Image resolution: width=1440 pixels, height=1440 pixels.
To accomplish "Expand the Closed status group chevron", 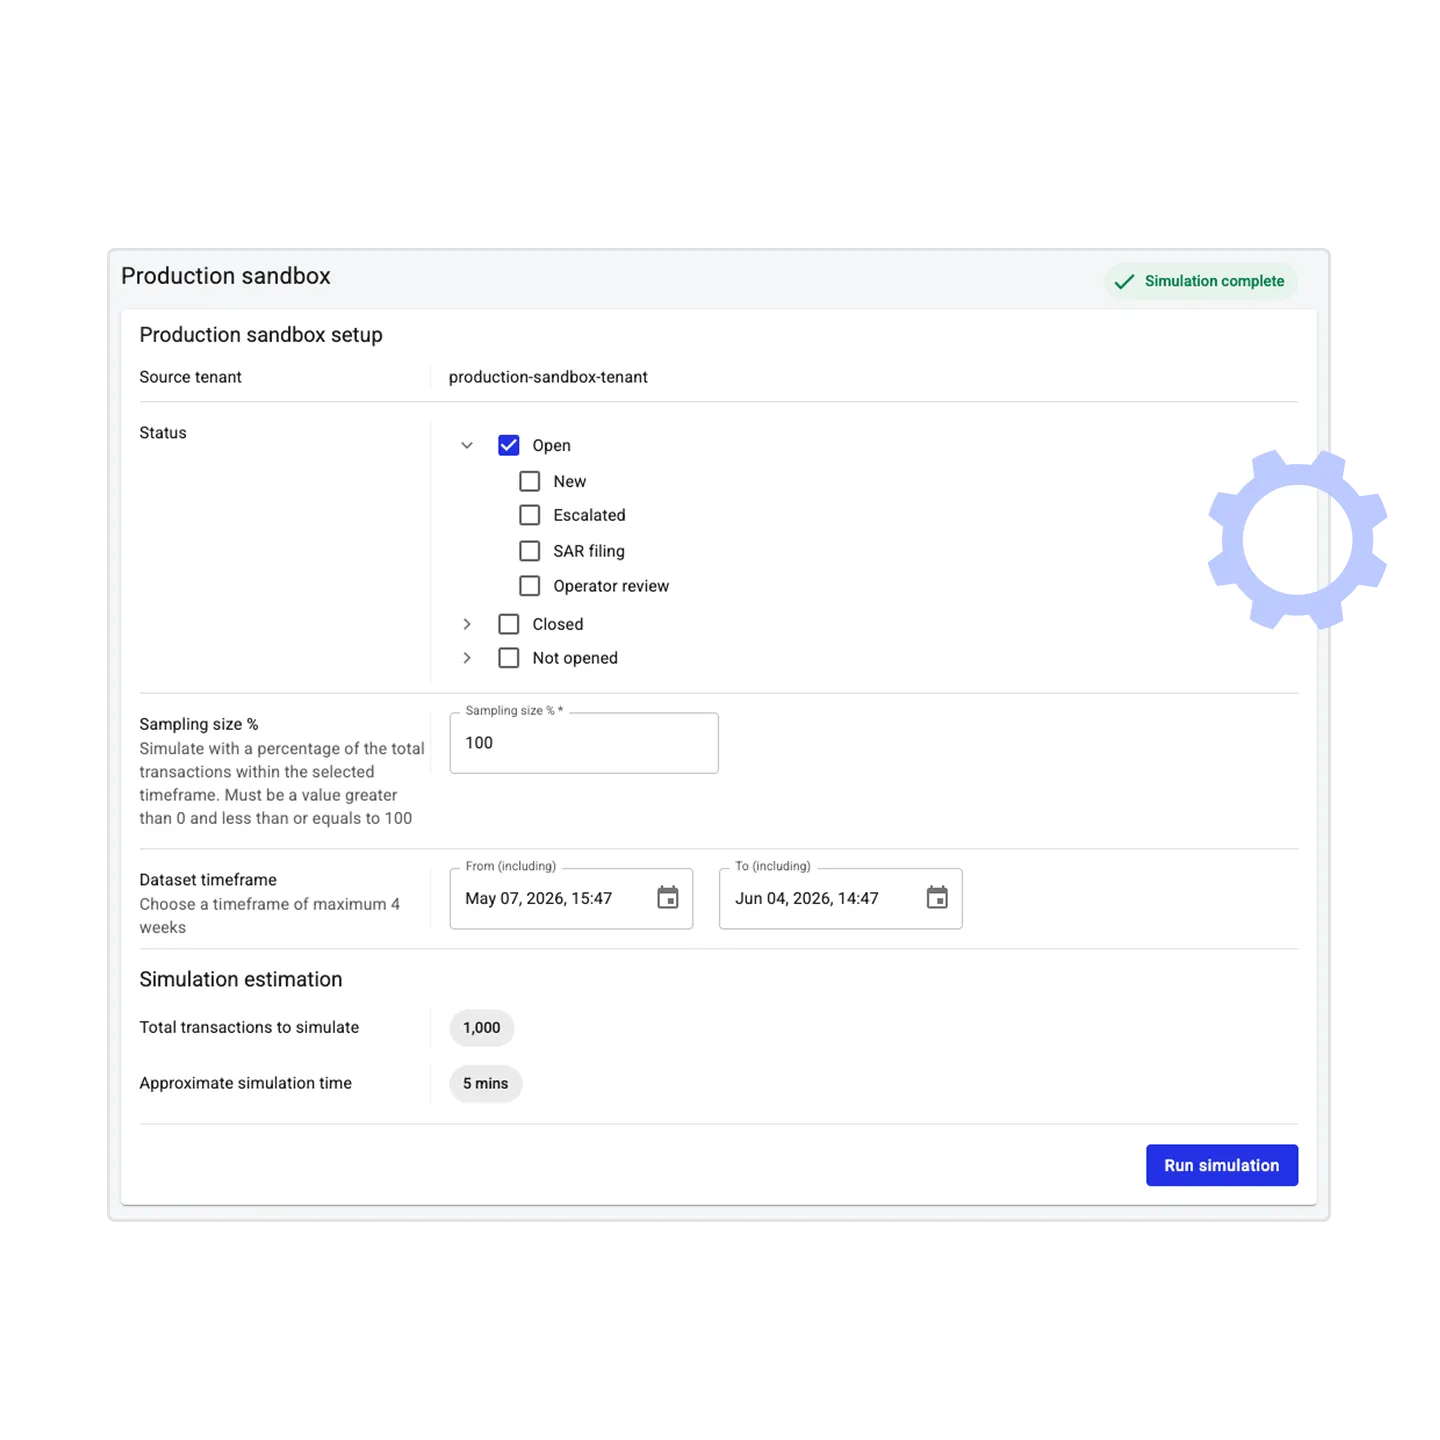I will tap(467, 625).
